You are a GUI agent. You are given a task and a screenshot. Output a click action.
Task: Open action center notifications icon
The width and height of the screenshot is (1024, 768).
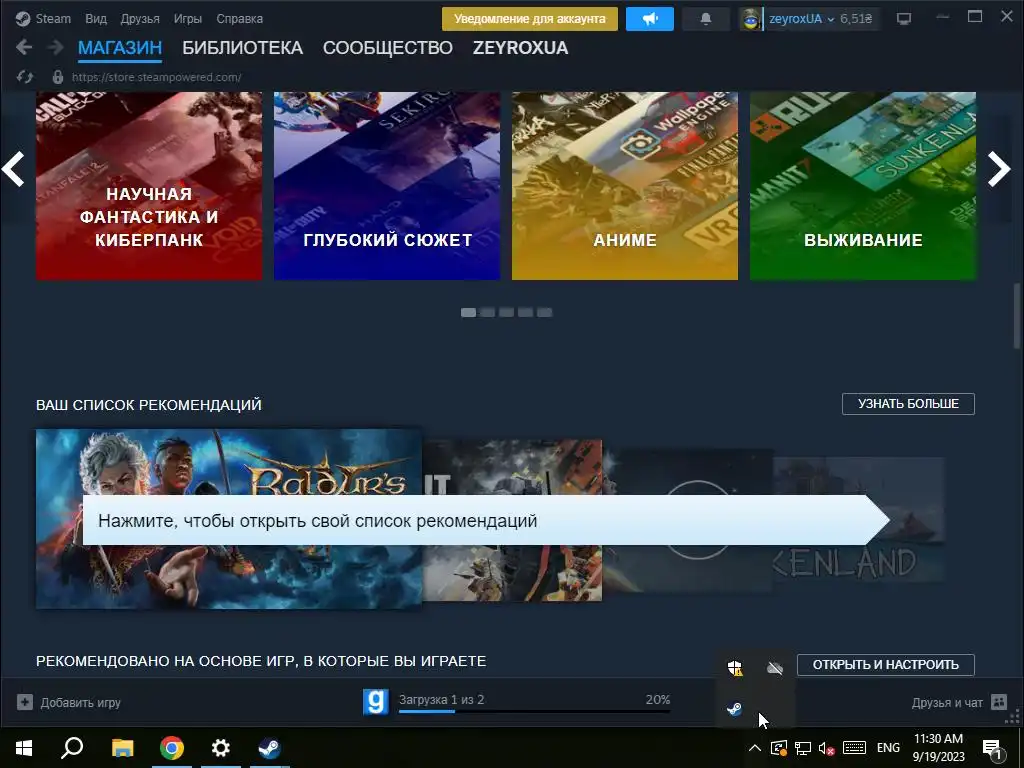point(993,749)
